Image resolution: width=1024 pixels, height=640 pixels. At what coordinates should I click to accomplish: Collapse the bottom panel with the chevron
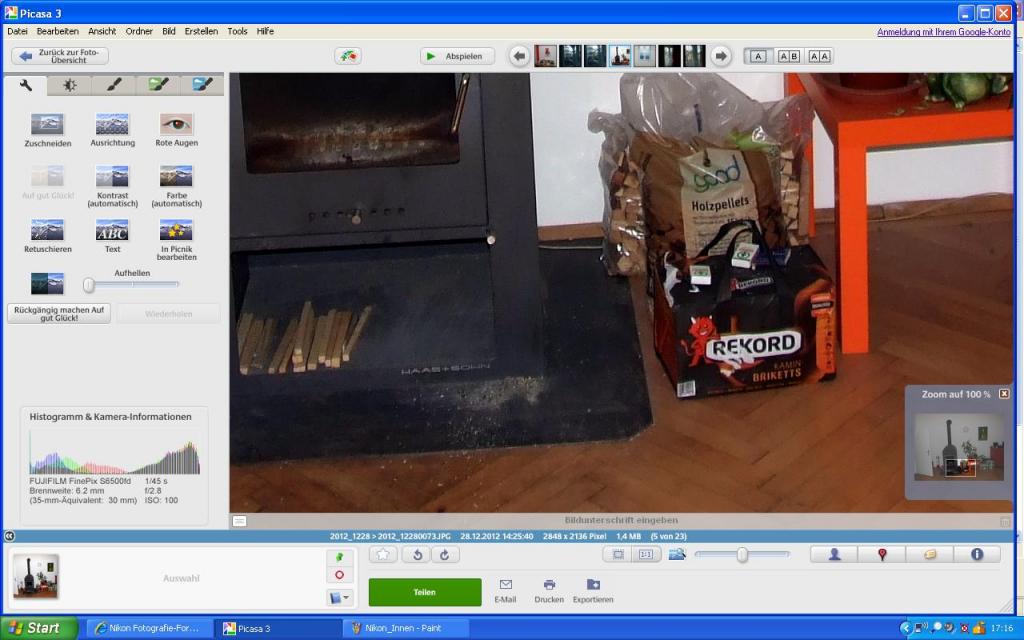[9, 536]
